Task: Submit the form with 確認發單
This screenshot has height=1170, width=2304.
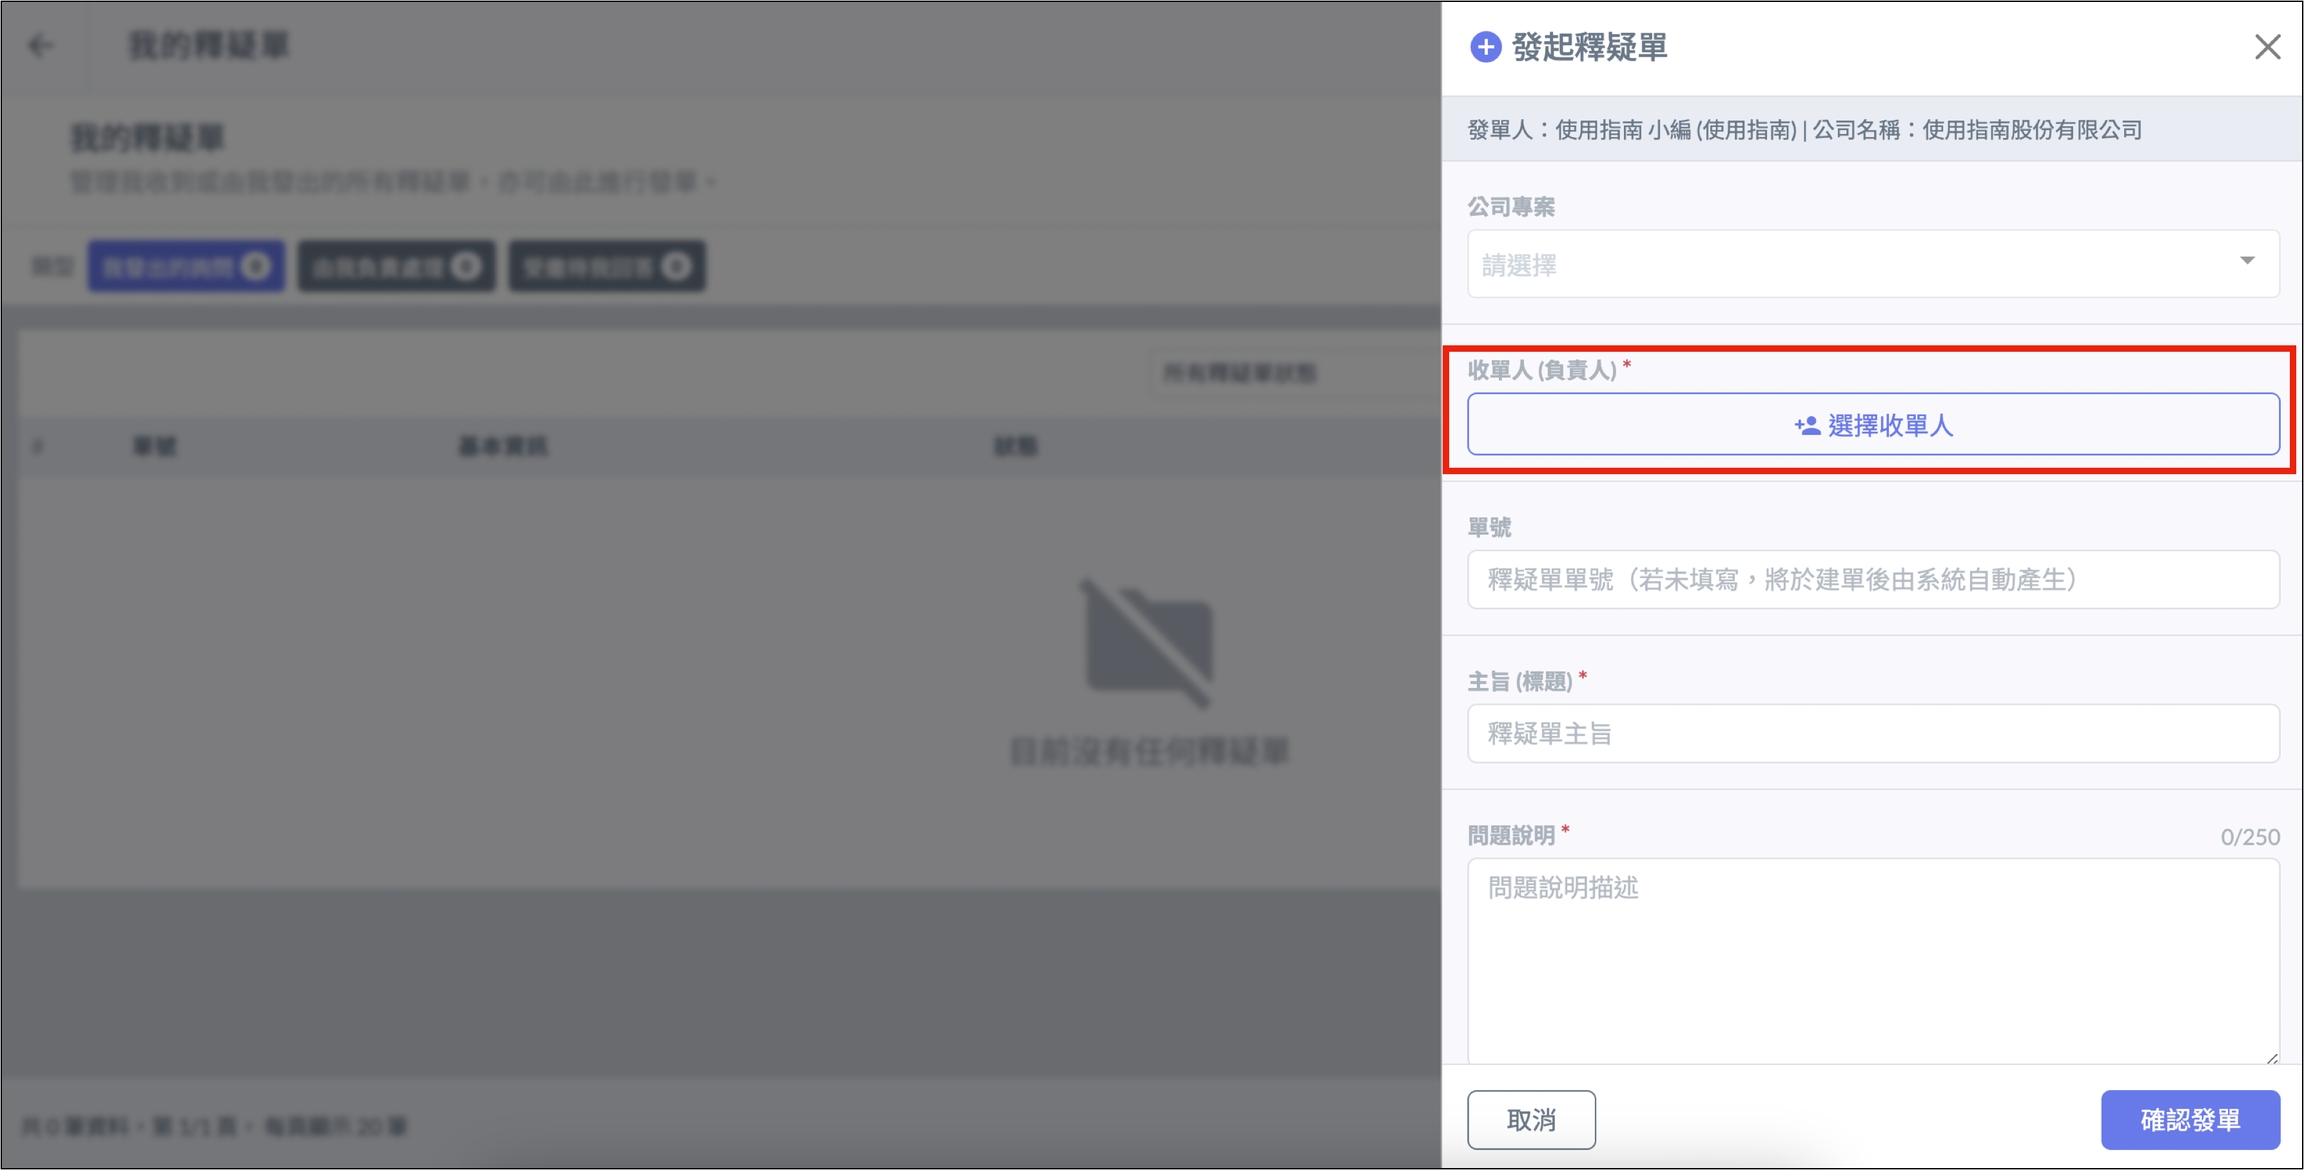Action: [x=2189, y=1120]
